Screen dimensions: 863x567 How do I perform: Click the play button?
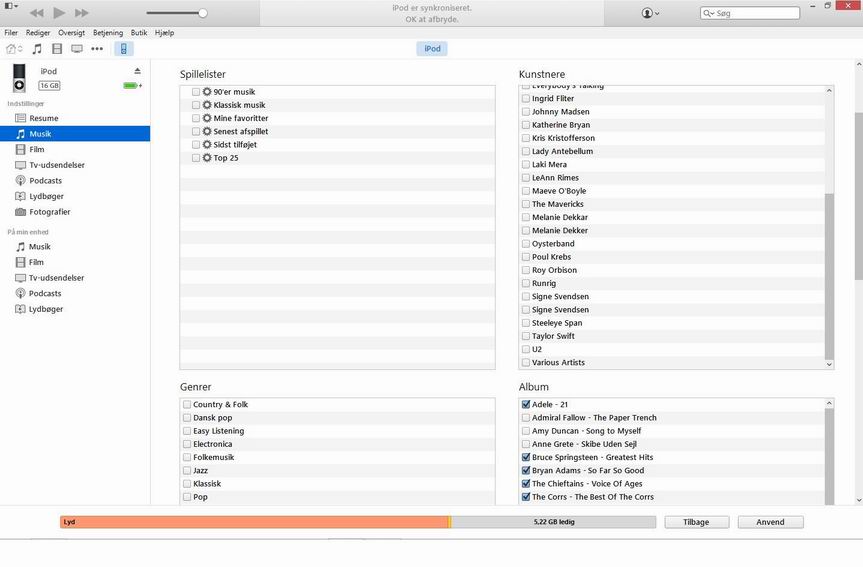tap(59, 13)
